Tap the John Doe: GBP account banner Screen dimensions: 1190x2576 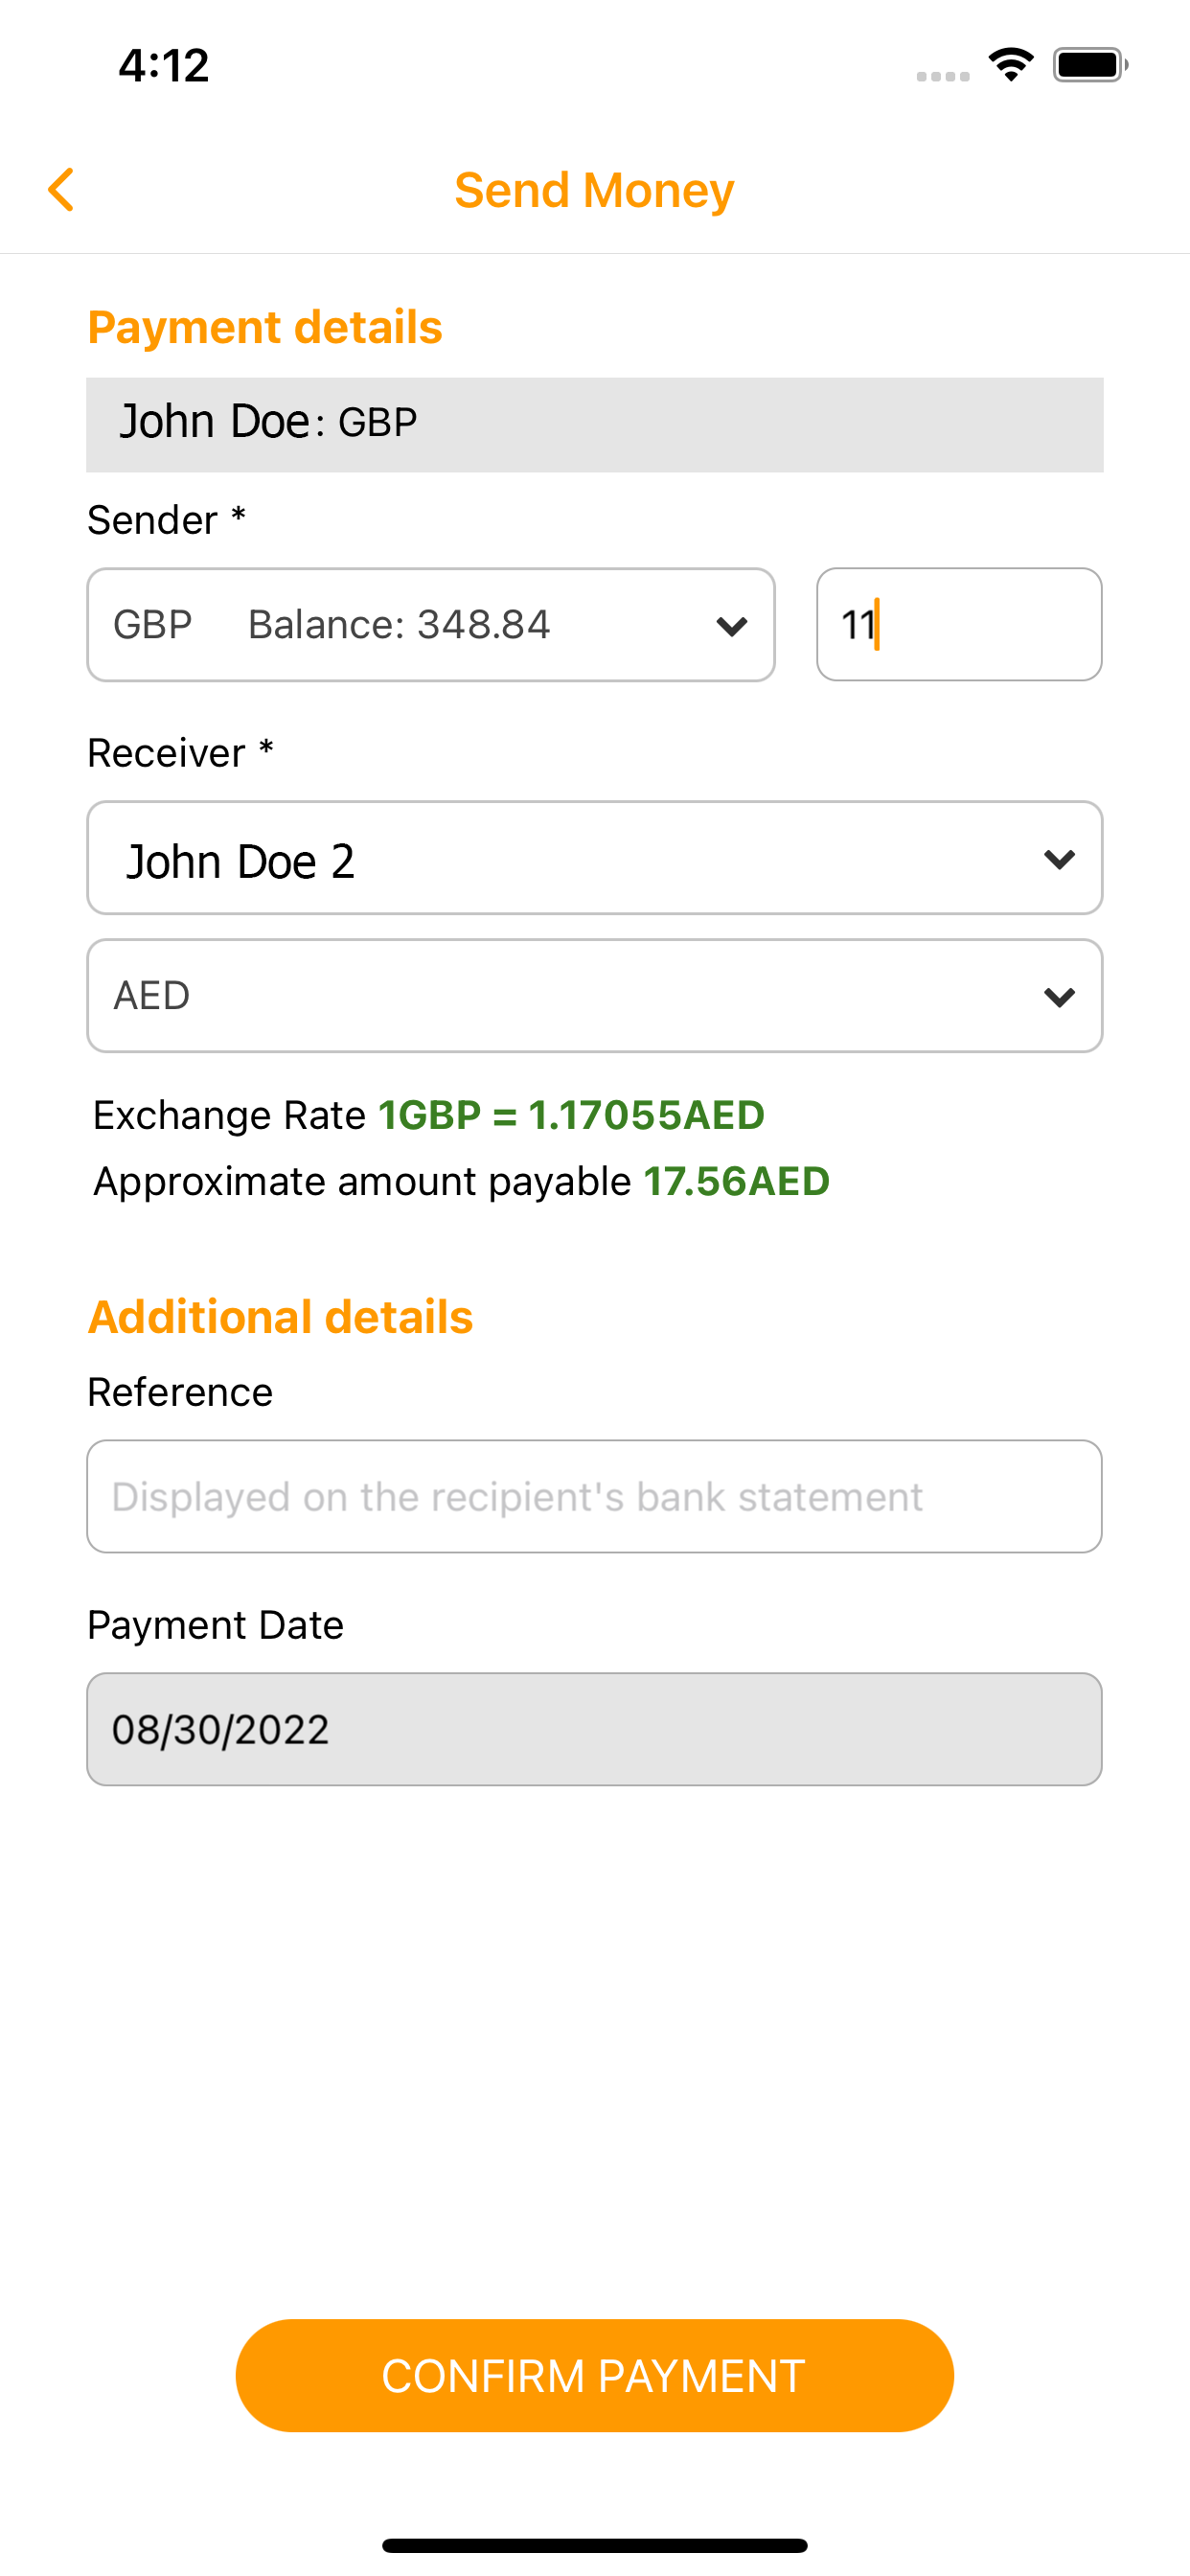594,424
